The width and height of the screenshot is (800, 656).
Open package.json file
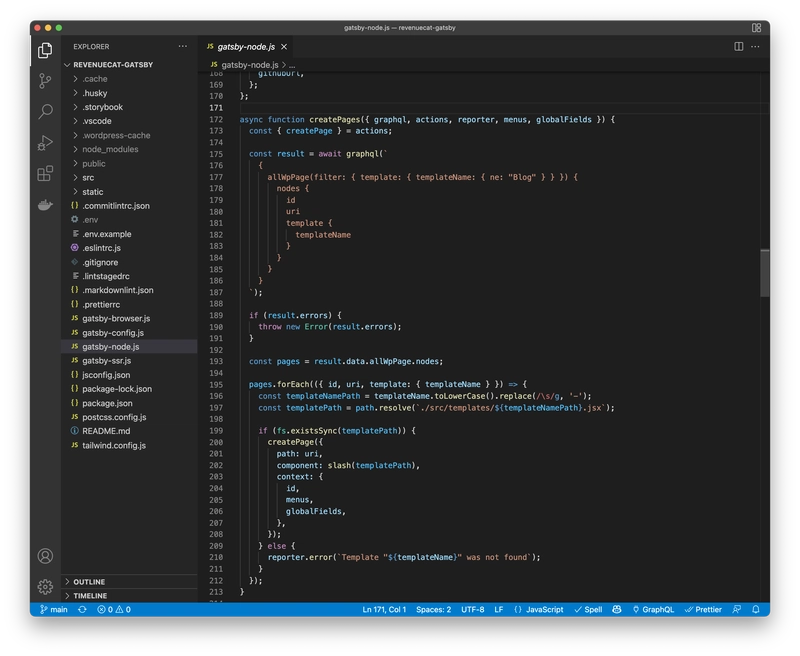(x=129, y=403)
